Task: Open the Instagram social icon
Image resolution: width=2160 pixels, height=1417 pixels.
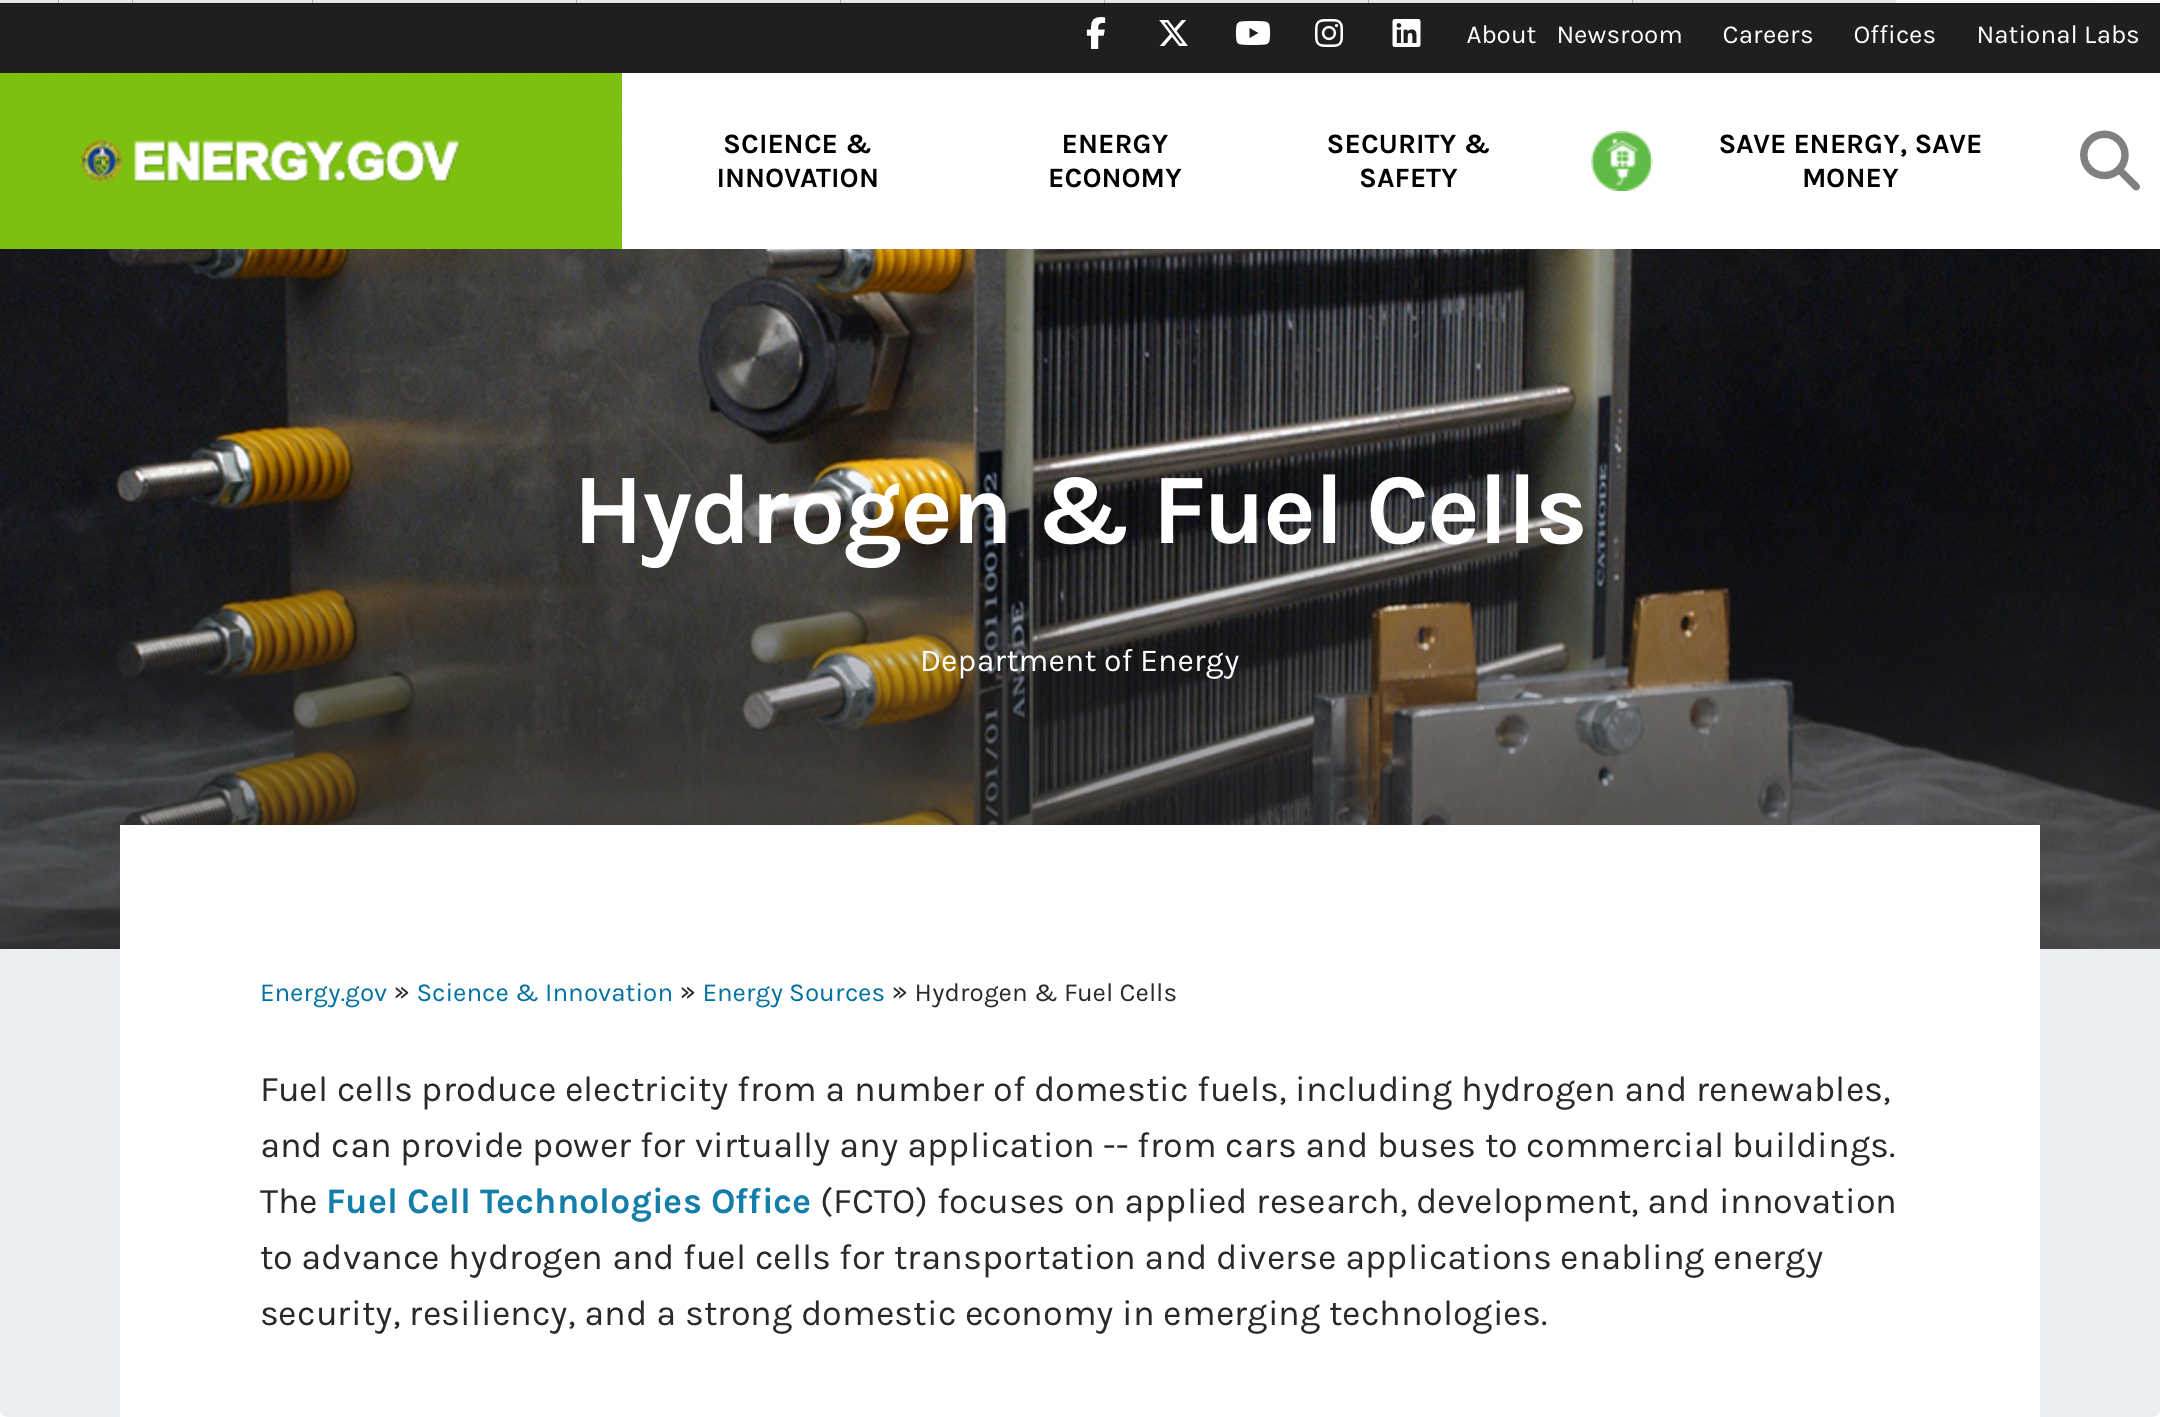Action: click(x=1328, y=34)
